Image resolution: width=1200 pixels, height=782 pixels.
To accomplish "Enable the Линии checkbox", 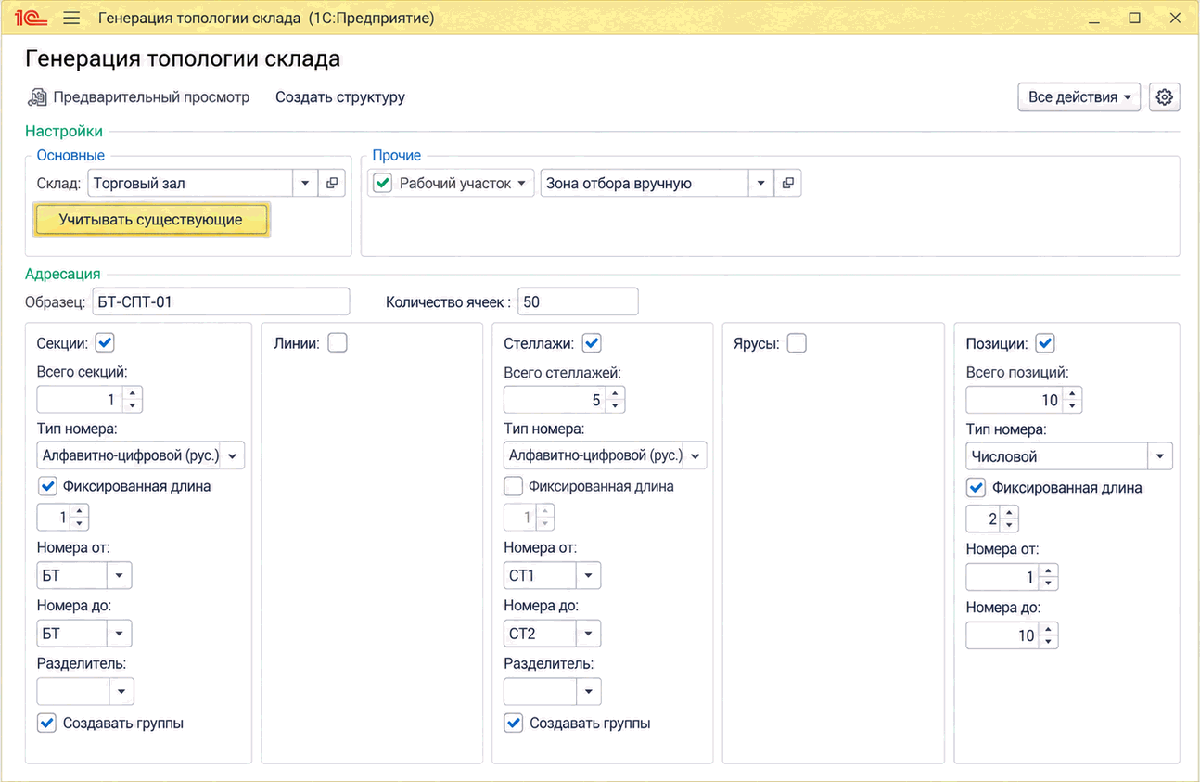I will [337, 343].
